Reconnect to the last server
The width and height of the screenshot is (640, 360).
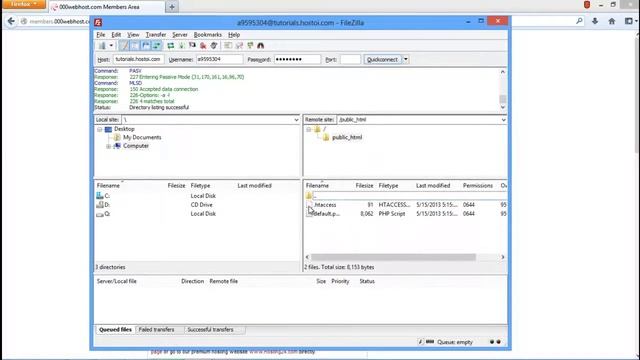[x=214, y=46]
